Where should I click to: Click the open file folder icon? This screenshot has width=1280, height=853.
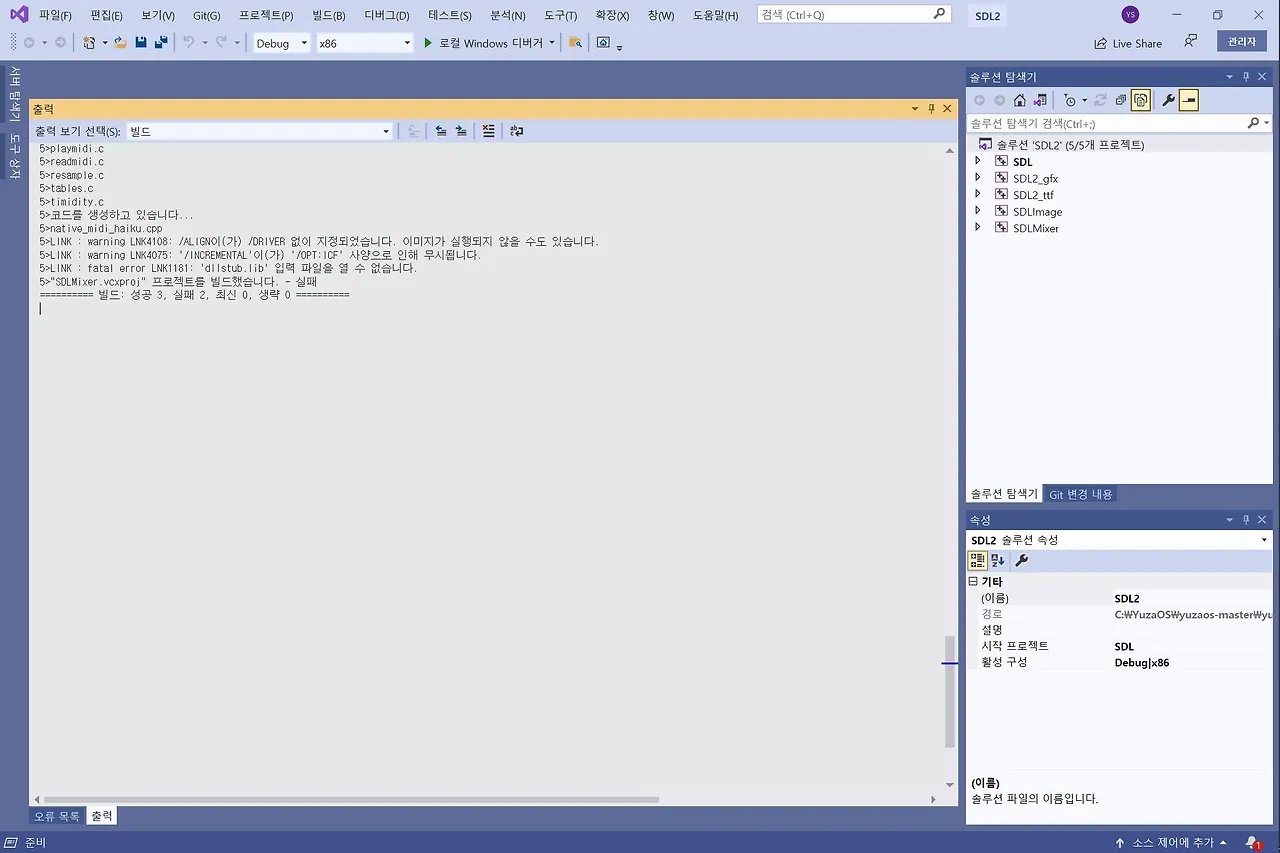coord(120,43)
